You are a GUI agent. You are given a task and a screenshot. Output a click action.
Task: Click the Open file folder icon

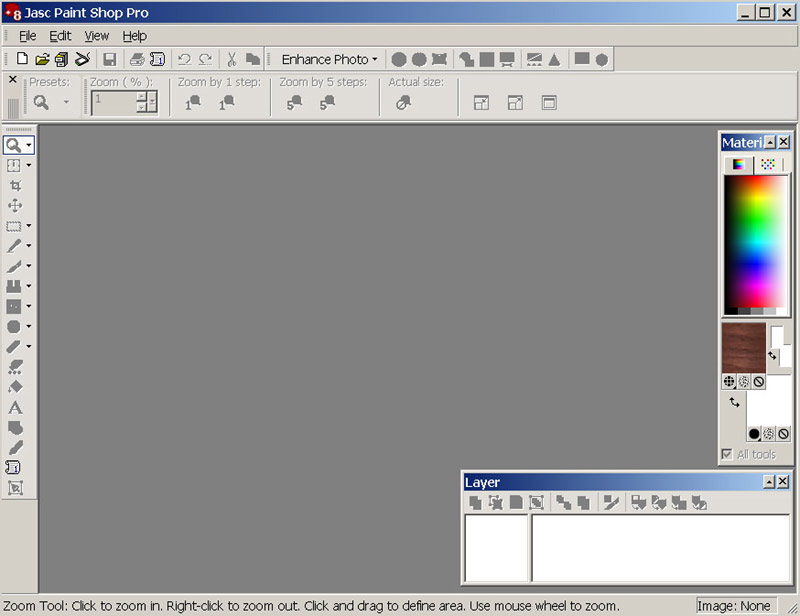[42, 60]
